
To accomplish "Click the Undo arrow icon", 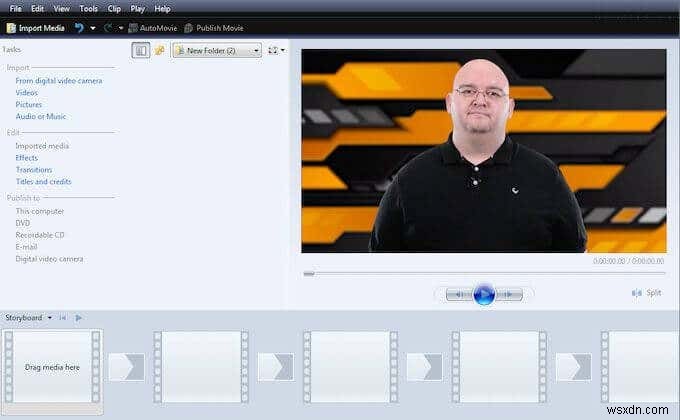I will [79, 28].
